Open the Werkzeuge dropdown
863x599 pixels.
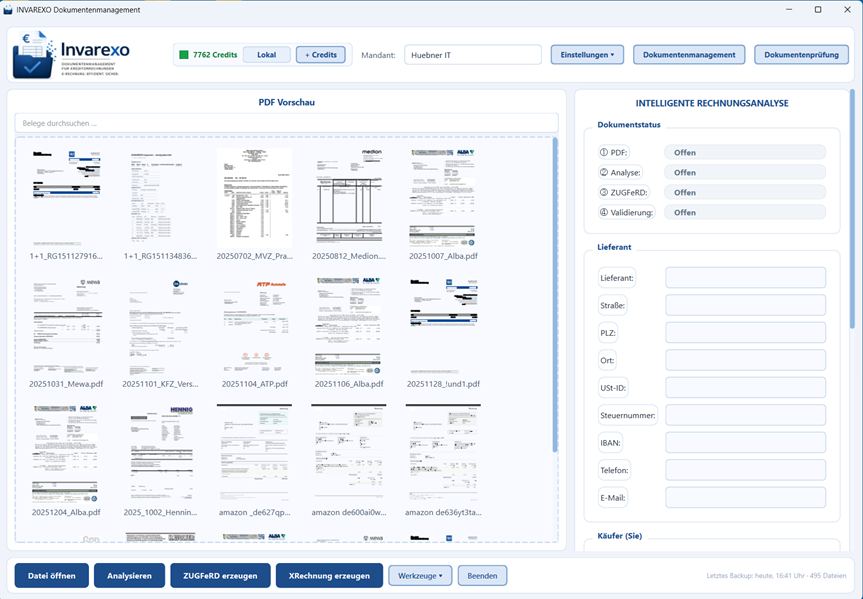pyautogui.click(x=420, y=575)
